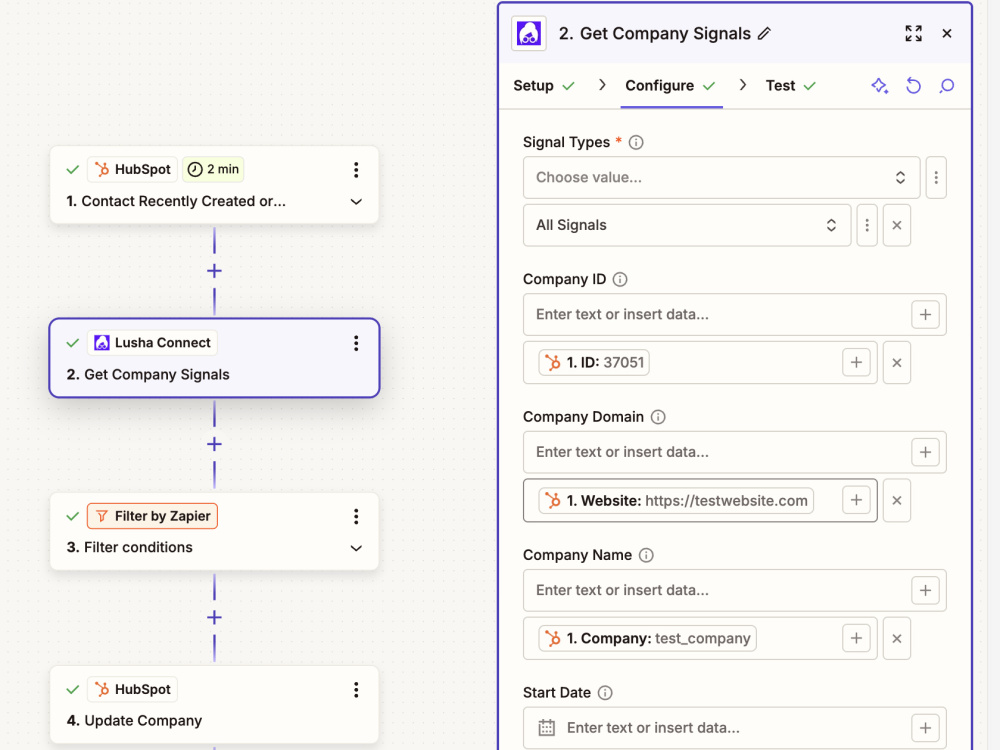
Task: Open the search icon in panel header
Action: (946, 85)
